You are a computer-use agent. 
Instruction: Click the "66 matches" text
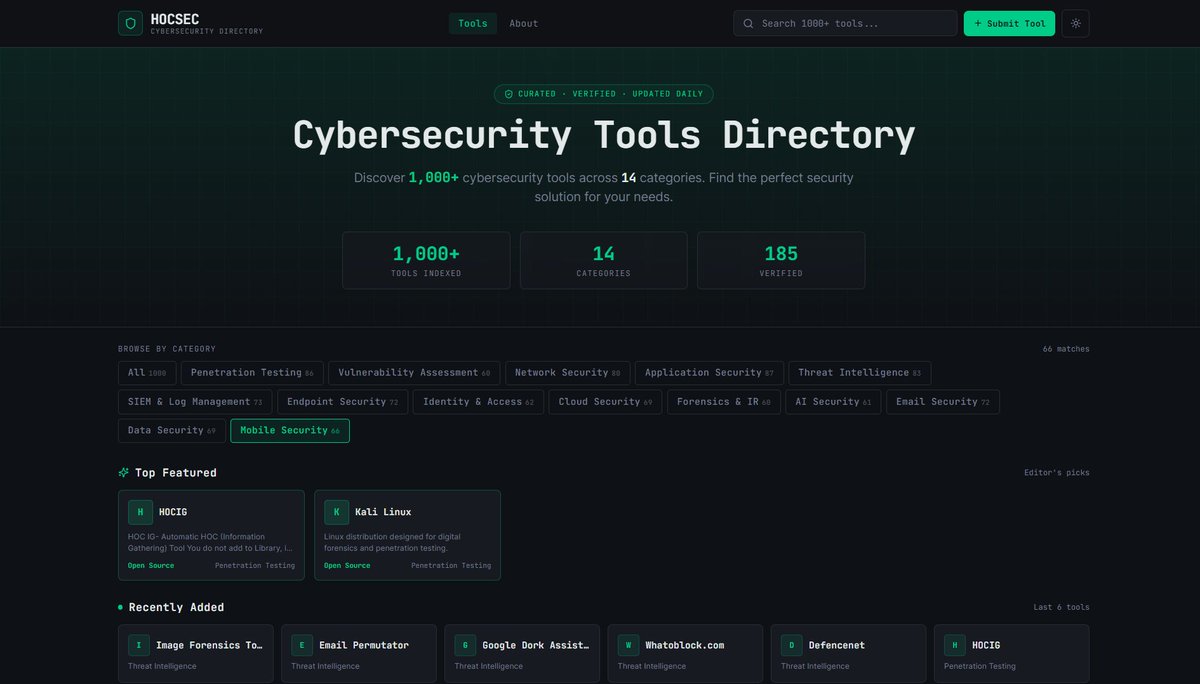(x=1066, y=349)
